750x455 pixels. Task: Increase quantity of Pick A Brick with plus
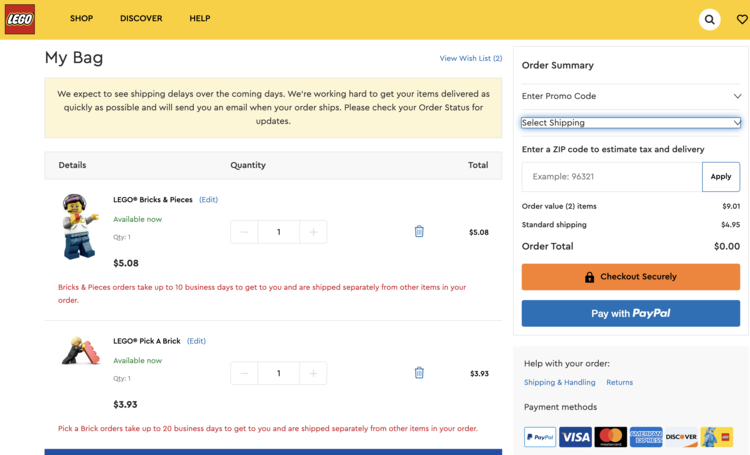pos(313,373)
